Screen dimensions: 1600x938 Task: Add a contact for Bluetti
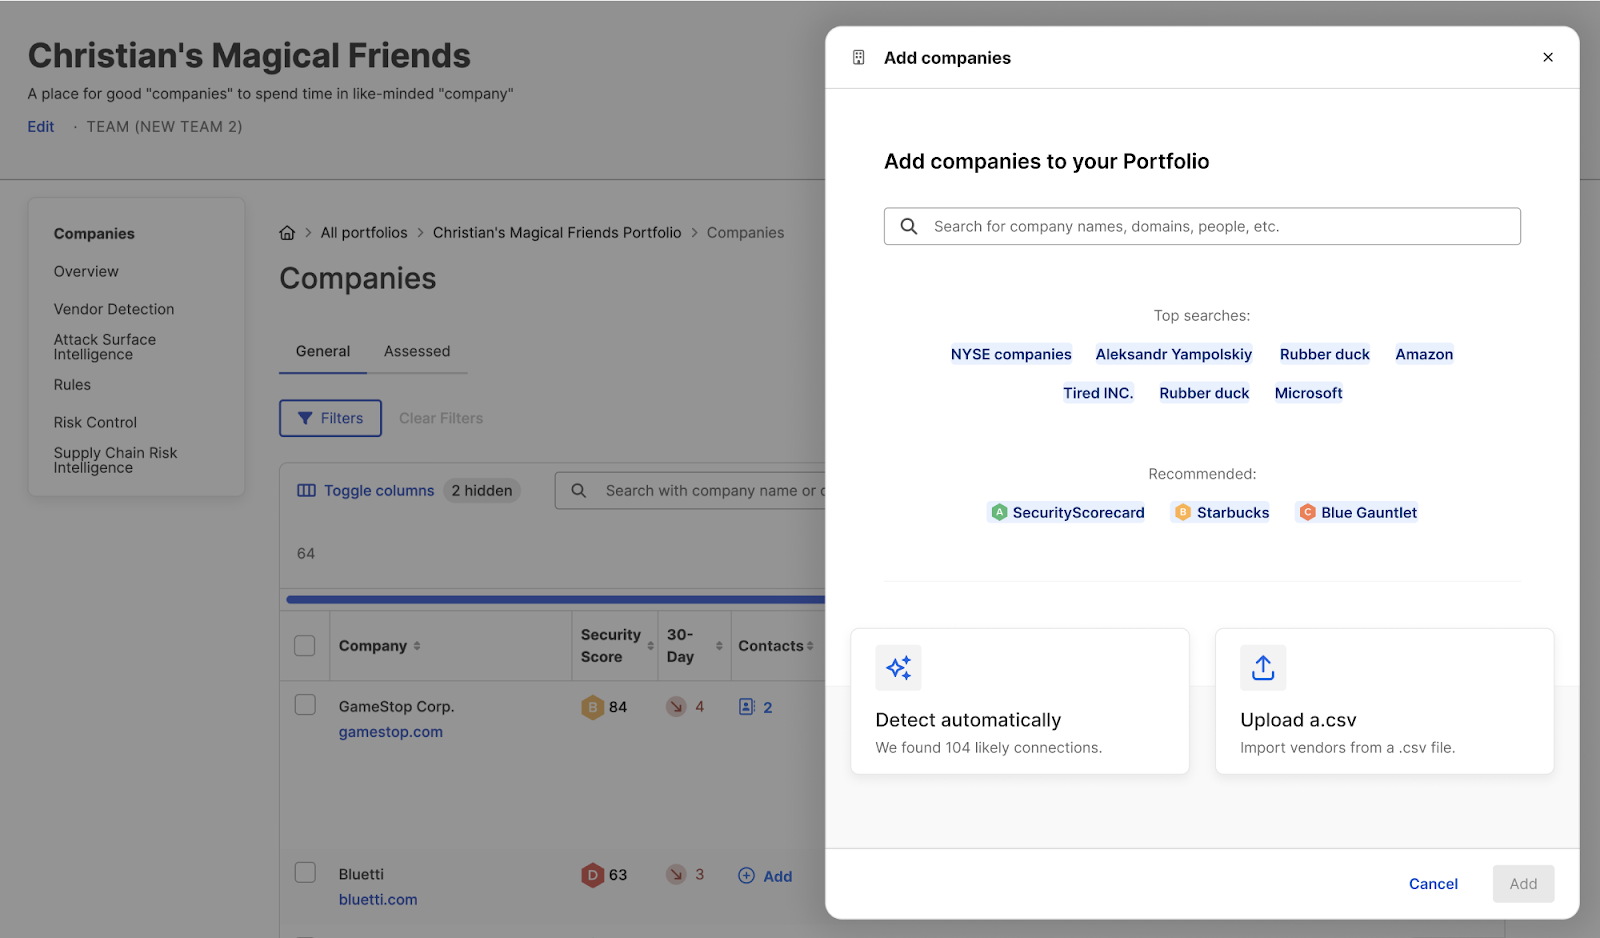coord(765,876)
